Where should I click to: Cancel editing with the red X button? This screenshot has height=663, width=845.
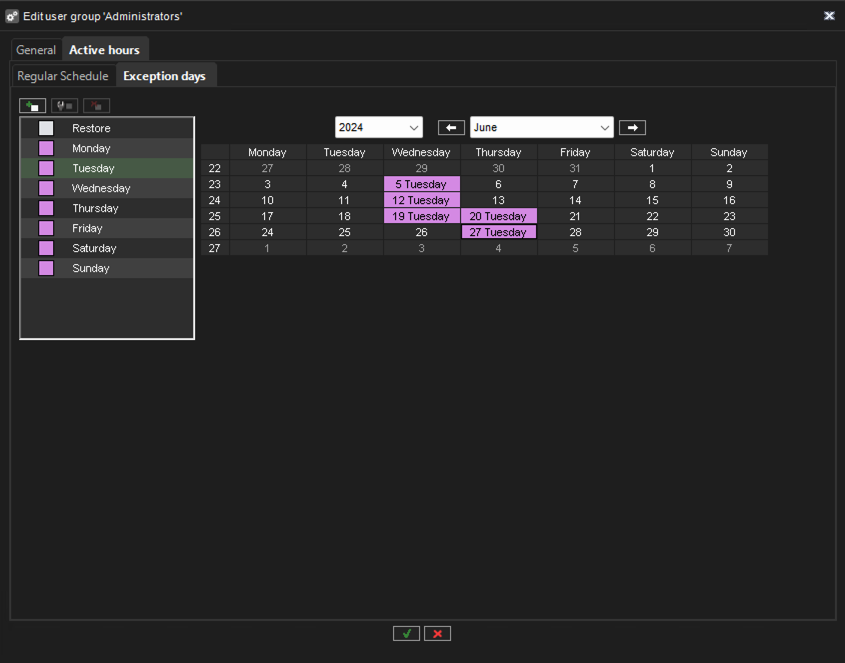click(x=437, y=633)
